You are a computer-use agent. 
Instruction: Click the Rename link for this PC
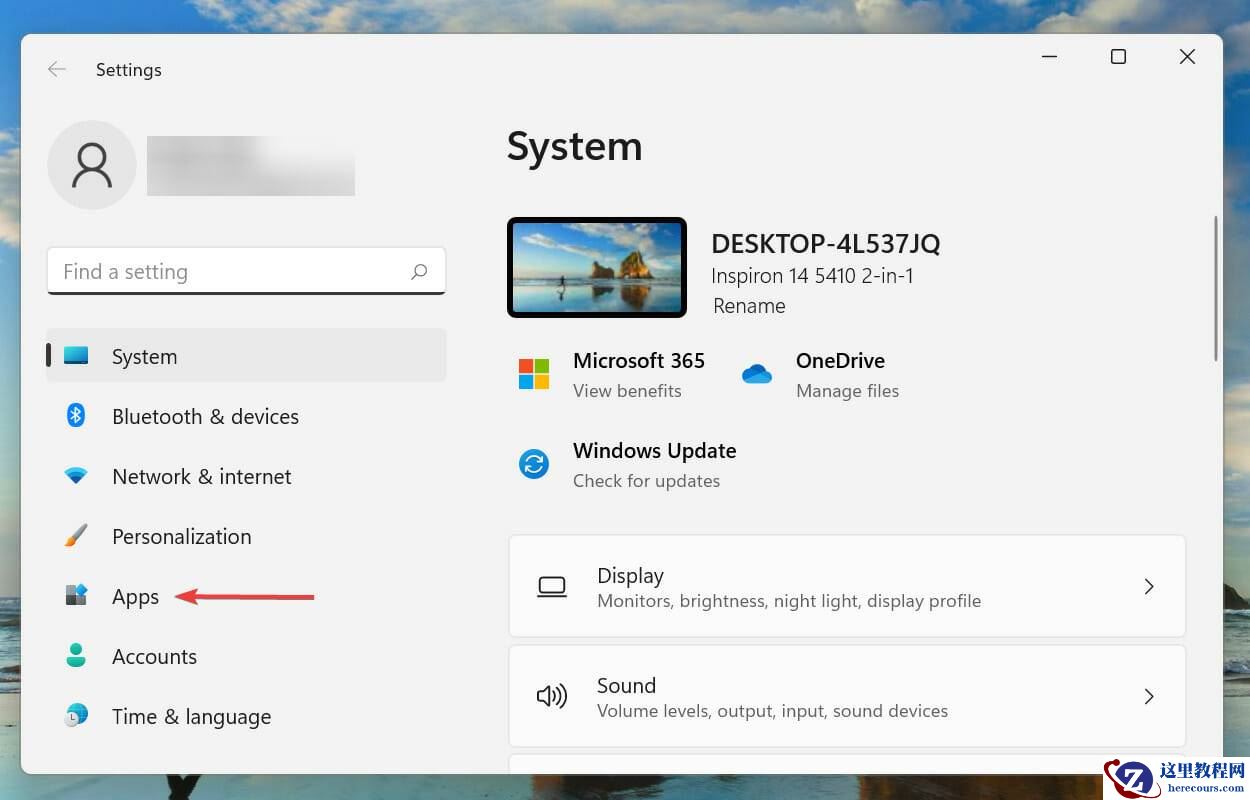pyautogui.click(x=748, y=306)
